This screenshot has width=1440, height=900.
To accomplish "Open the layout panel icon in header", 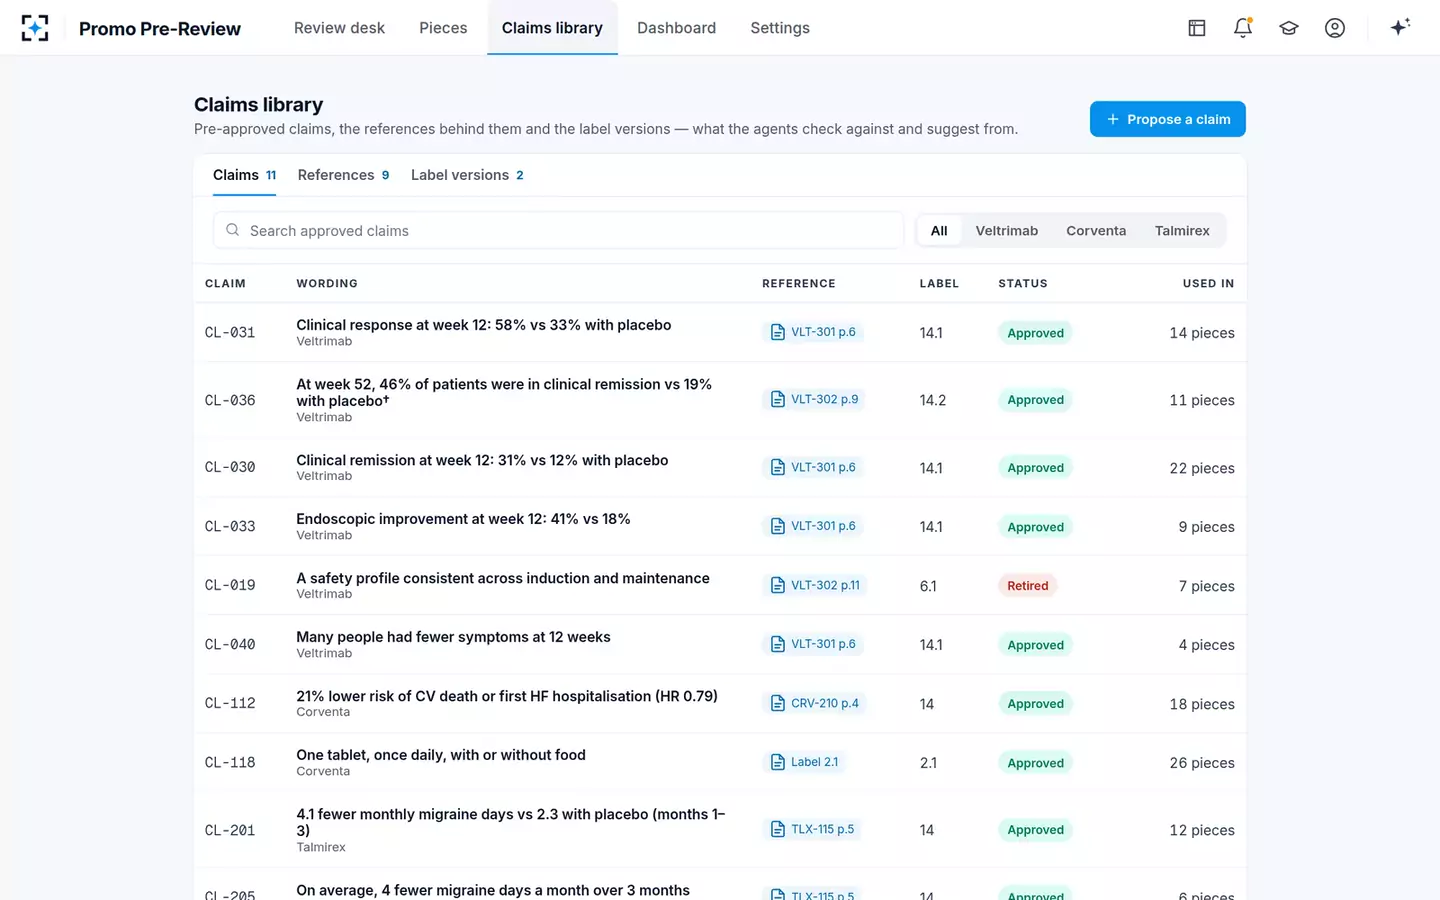I will point(1197,28).
